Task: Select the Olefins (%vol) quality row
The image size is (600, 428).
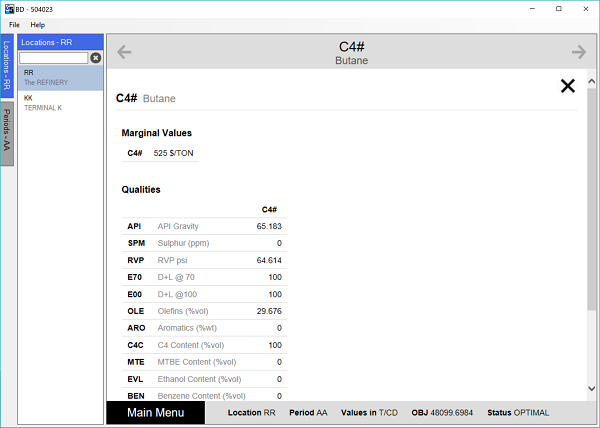Action: coord(203,311)
